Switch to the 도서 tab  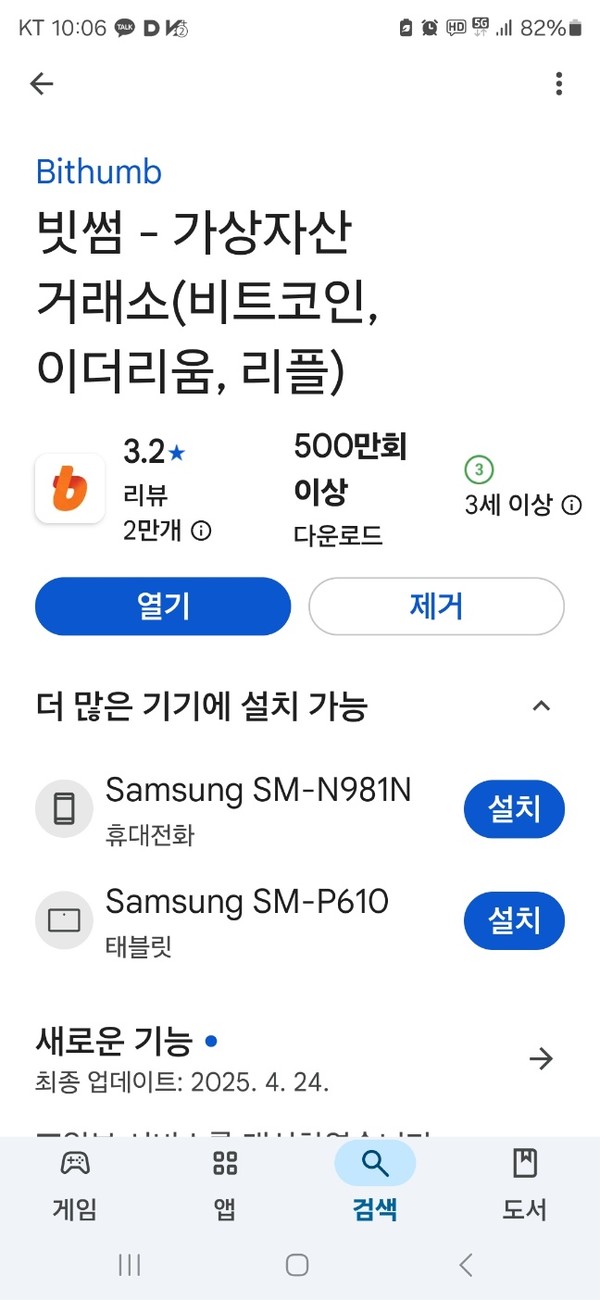coord(524,1184)
